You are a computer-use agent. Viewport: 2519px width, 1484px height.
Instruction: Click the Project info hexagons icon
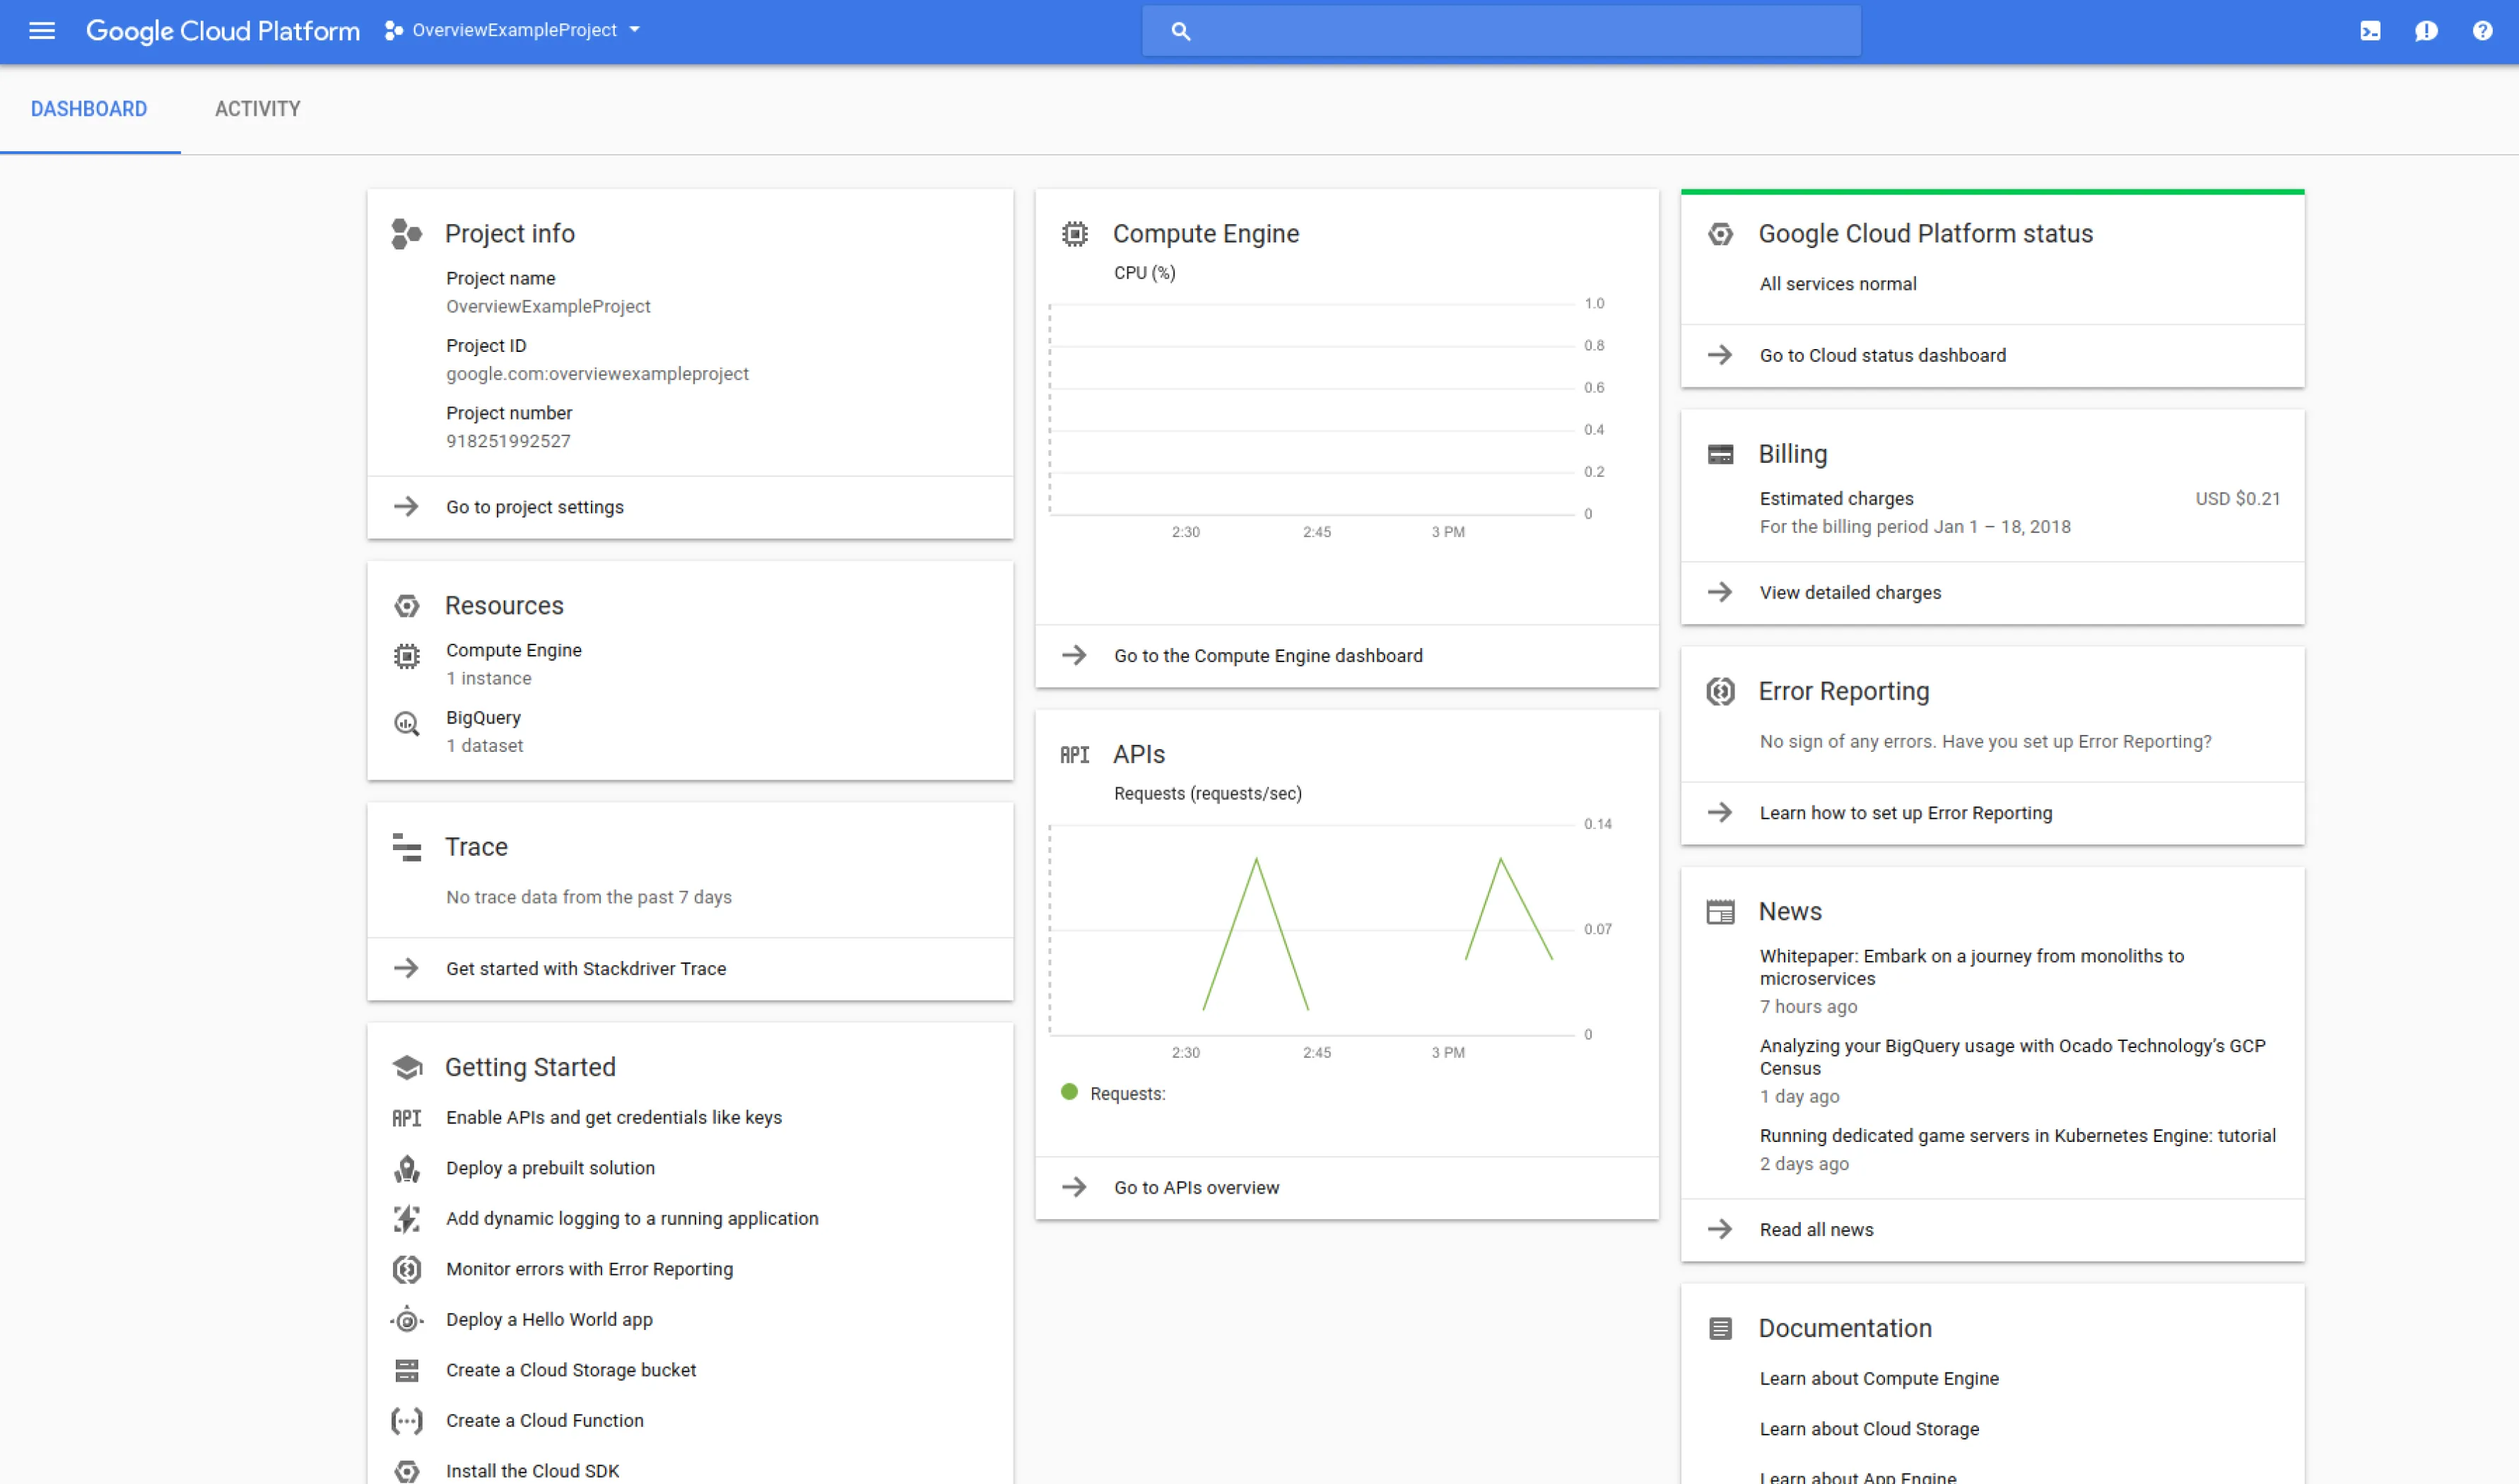pyautogui.click(x=406, y=234)
